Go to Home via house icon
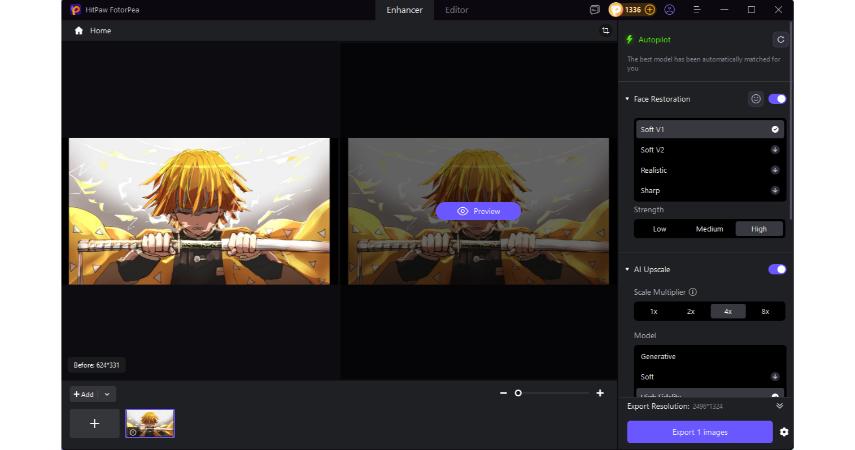Screen dimensions: 855x450 point(79,31)
